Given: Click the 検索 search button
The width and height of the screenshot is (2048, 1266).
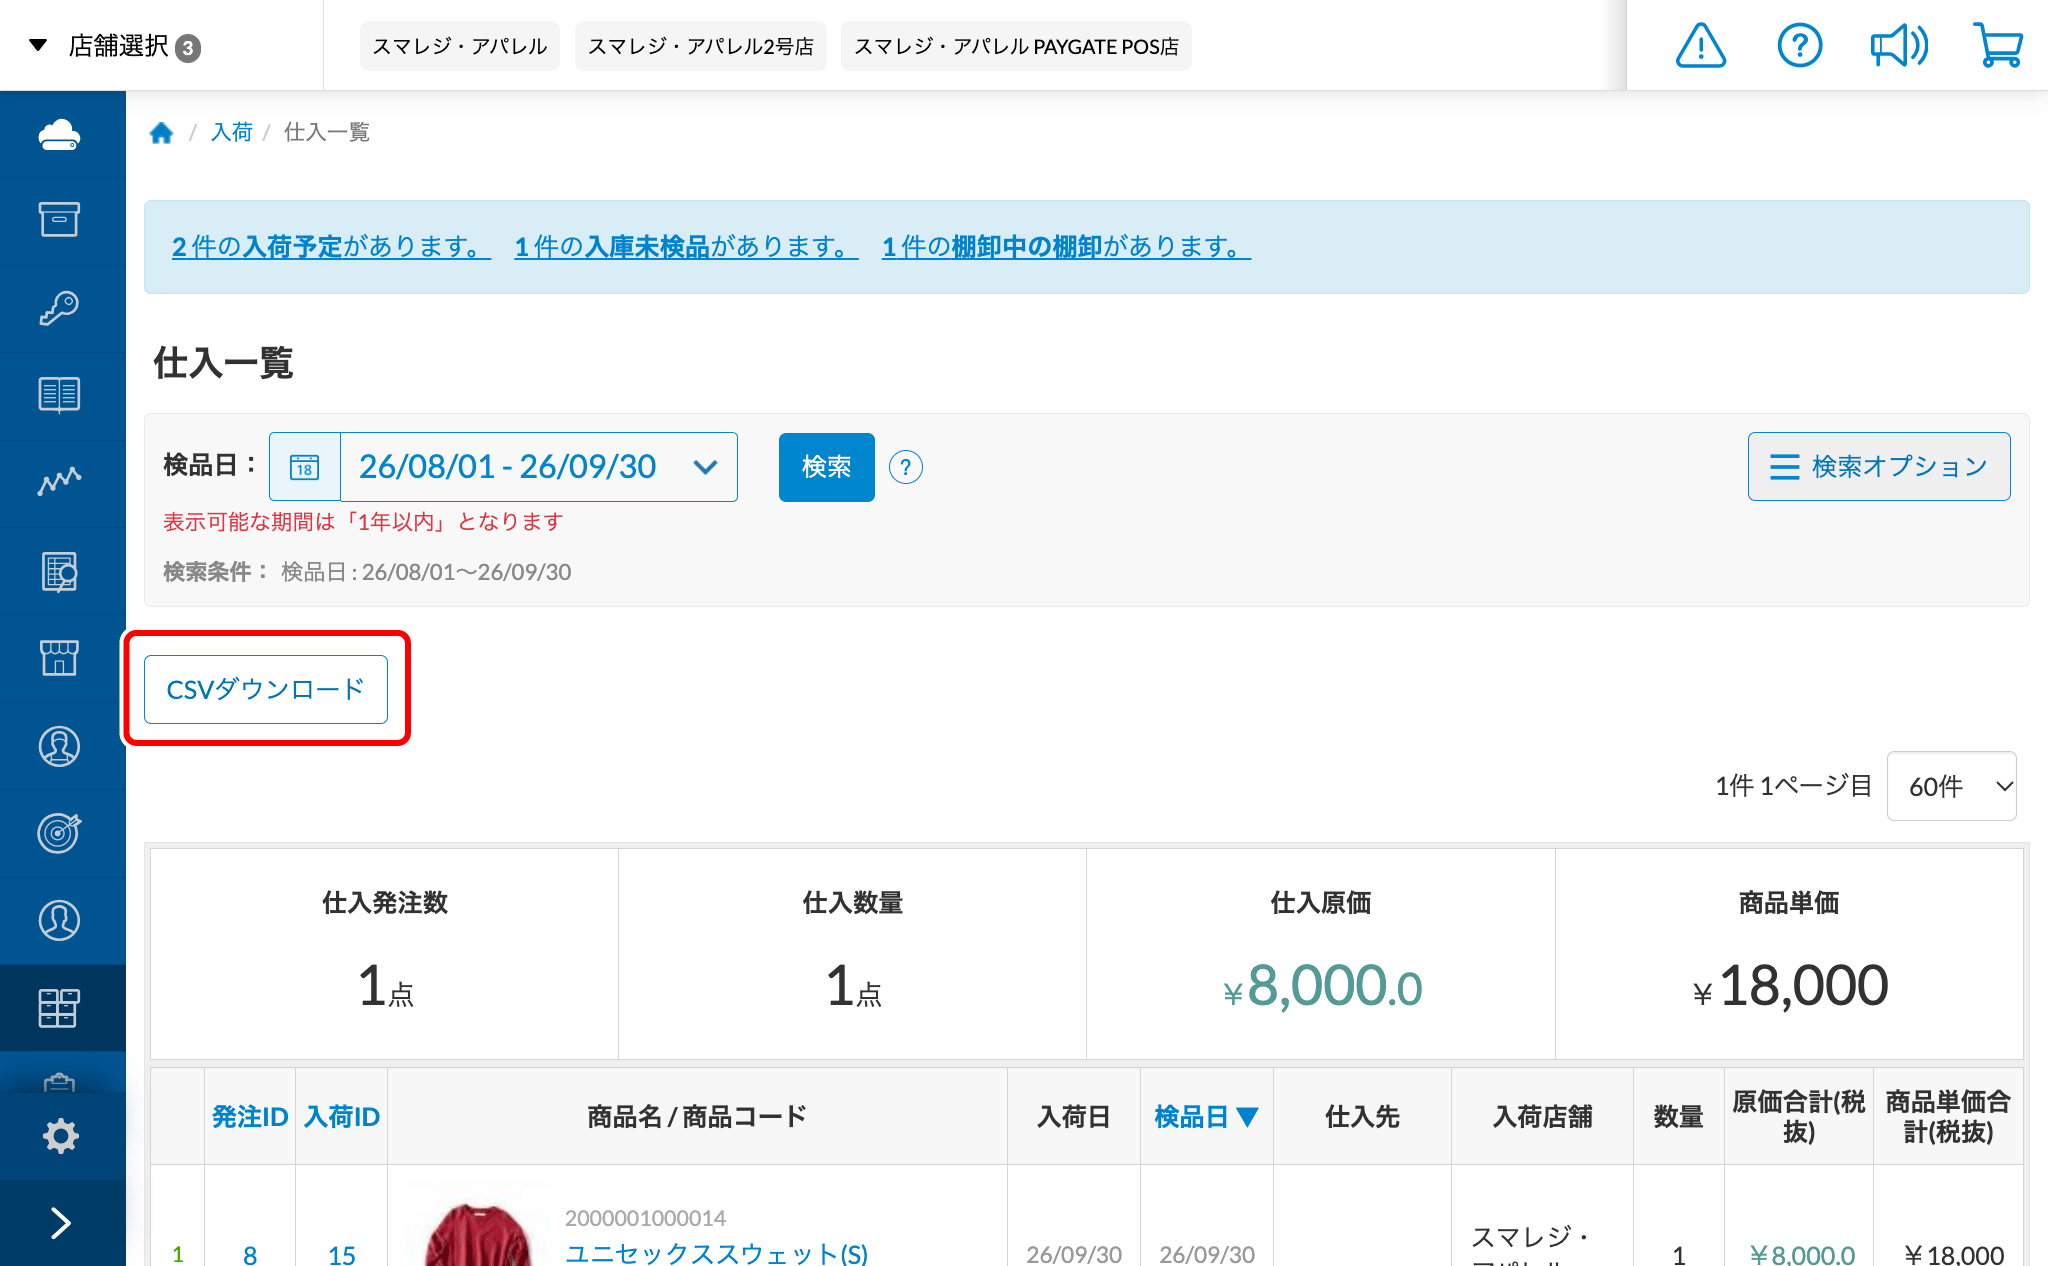Looking at the screenshot, I should click(x=827, y=467).
